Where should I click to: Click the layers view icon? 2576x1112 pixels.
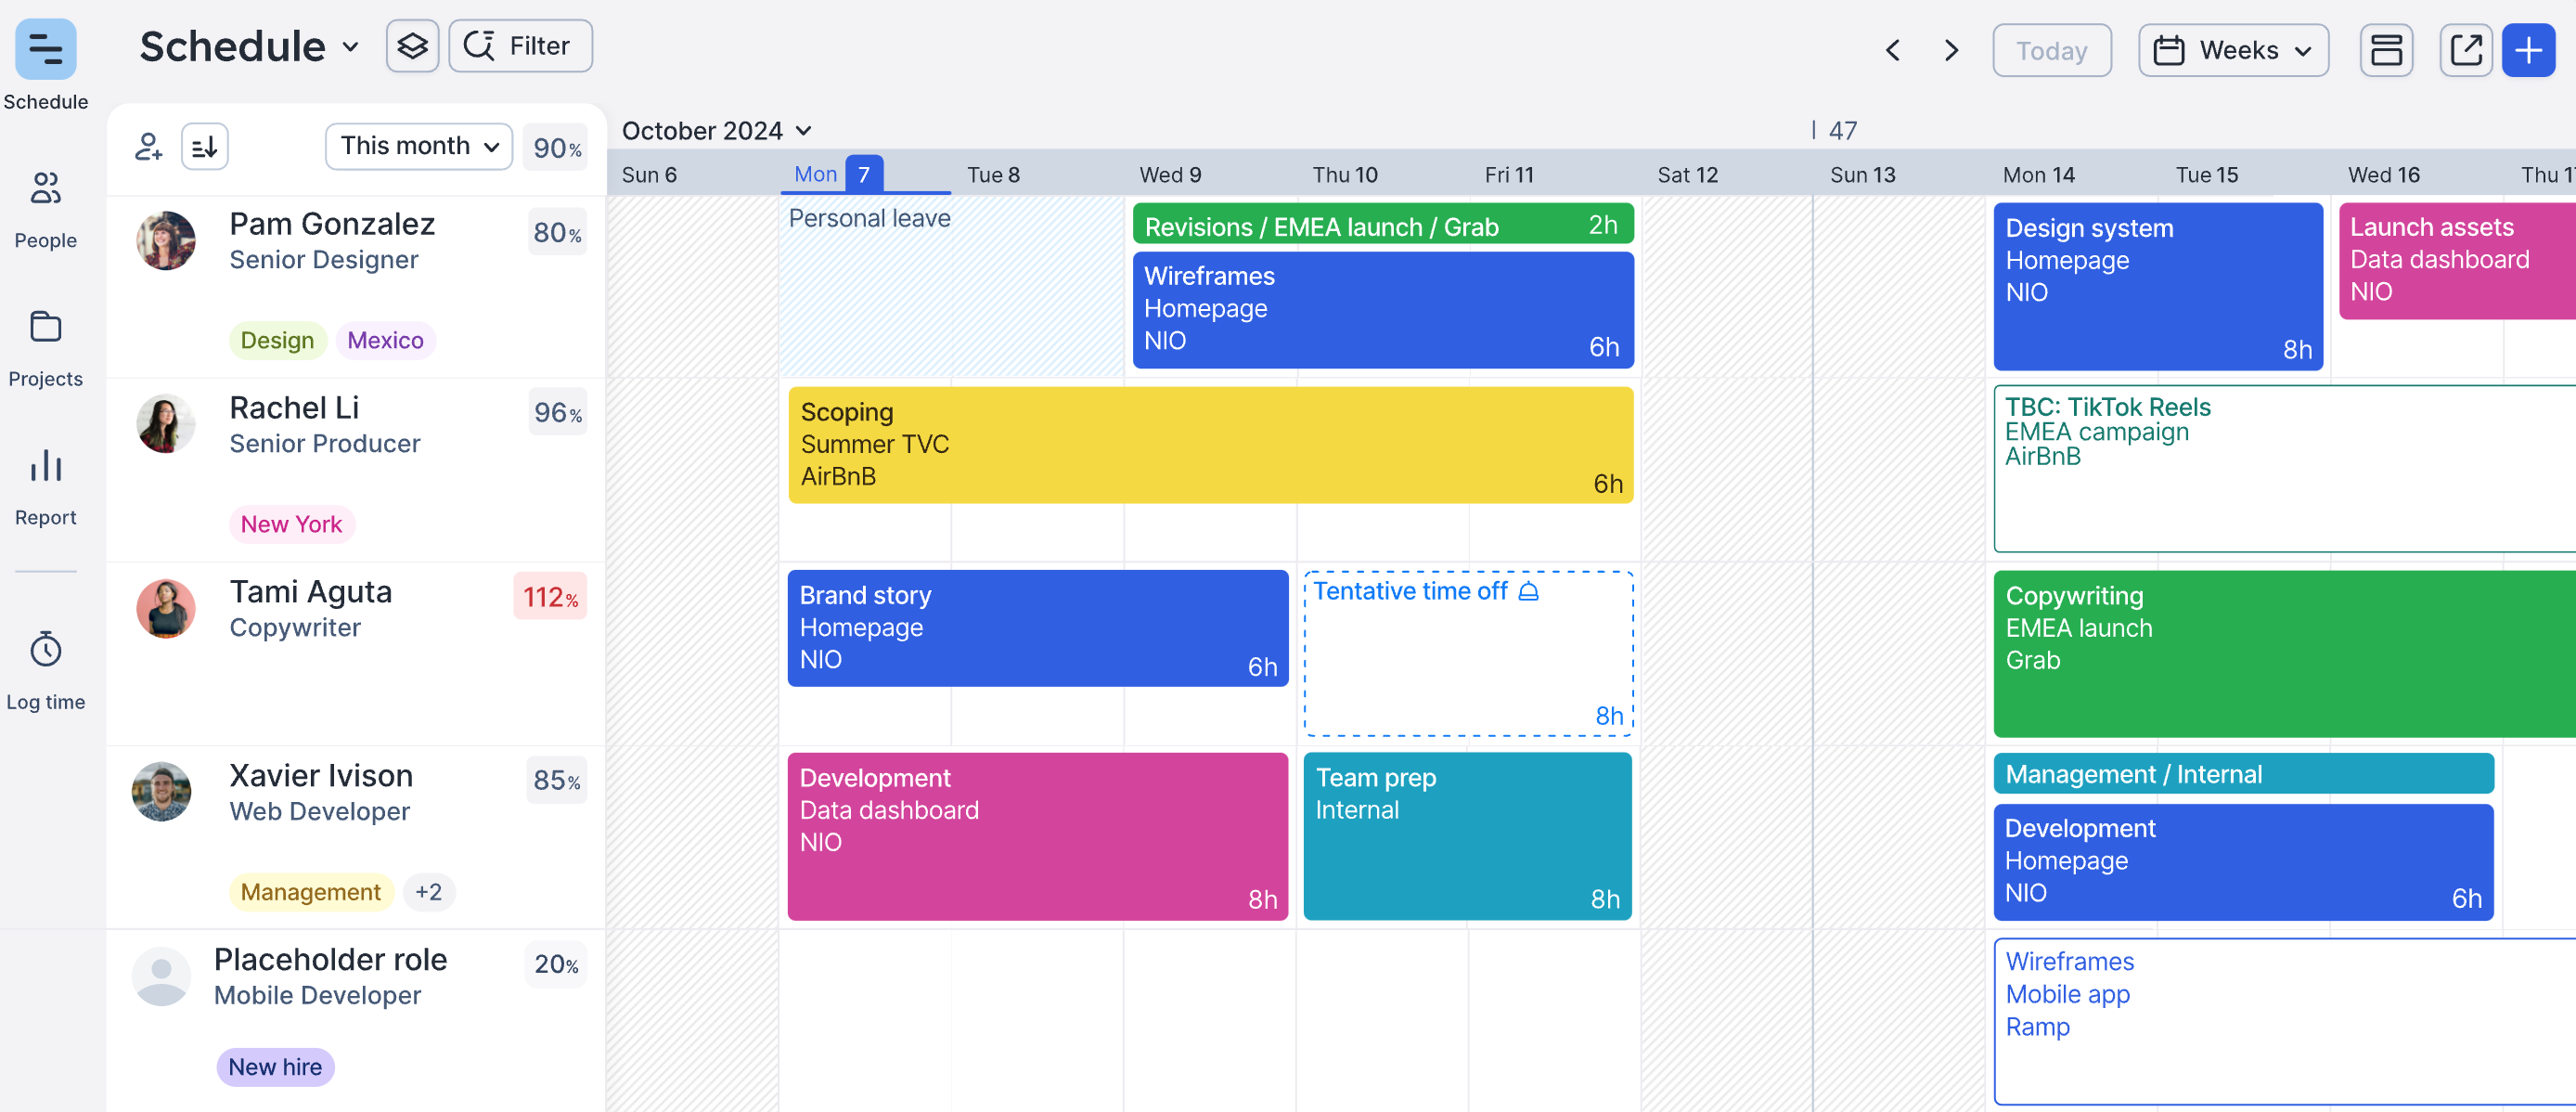tap(412, 46)
